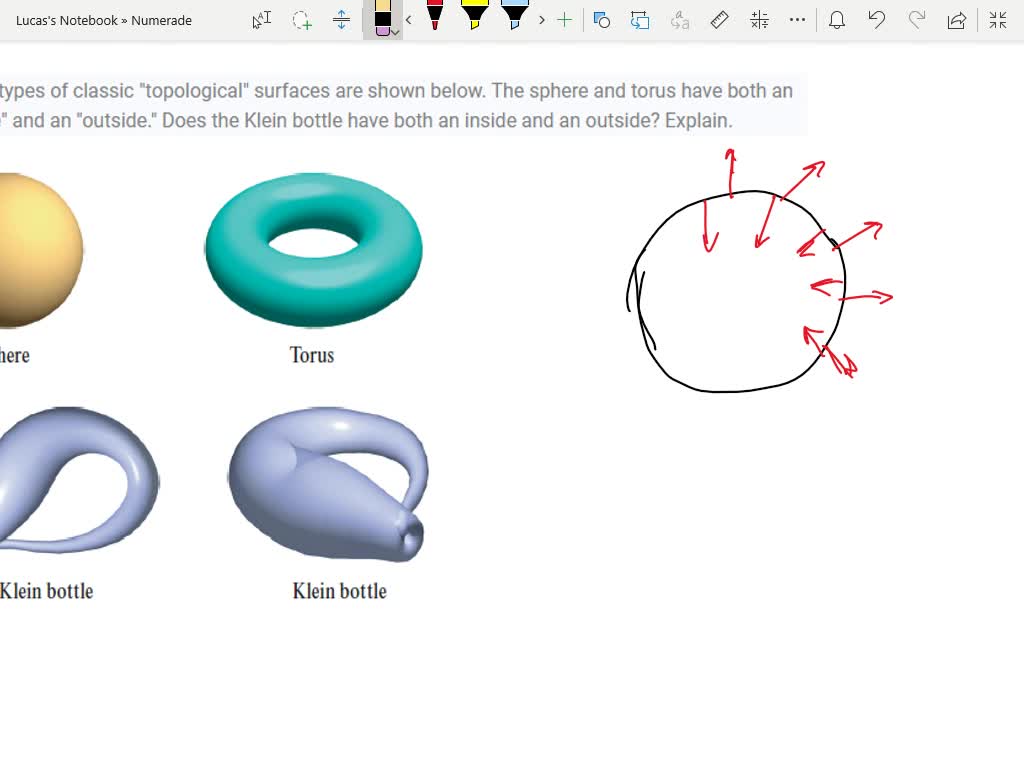Select the blue highlighter swatch
Screen dimensions: 1024x768
coord(513,18)
